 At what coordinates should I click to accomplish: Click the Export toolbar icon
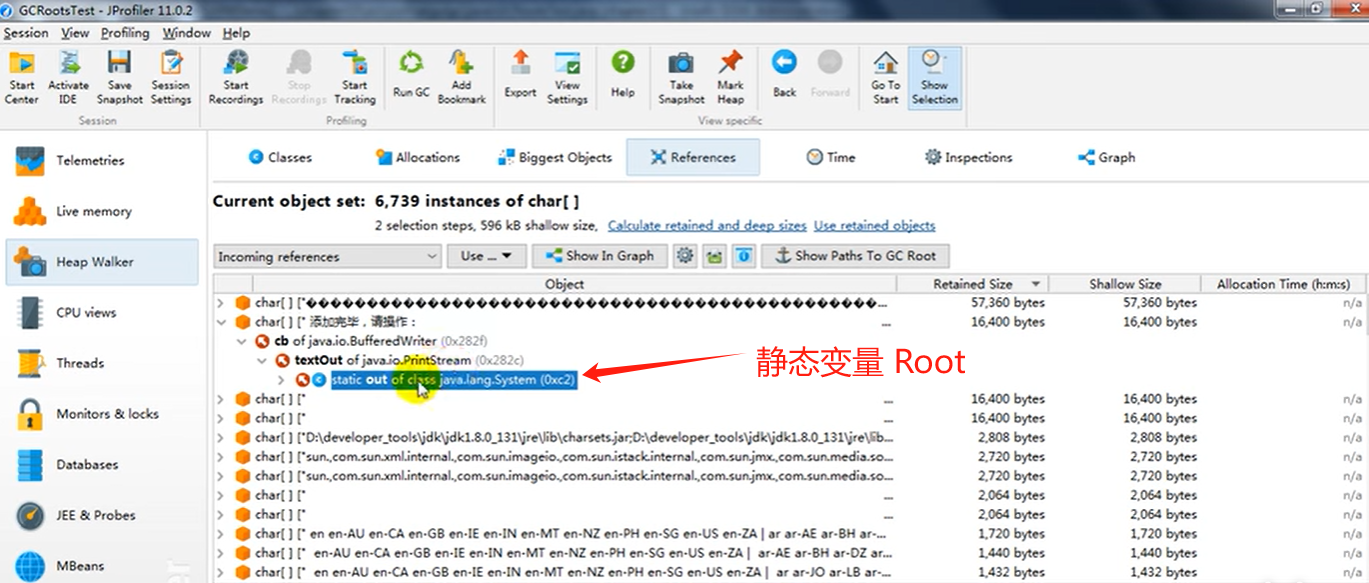(520, 75)
